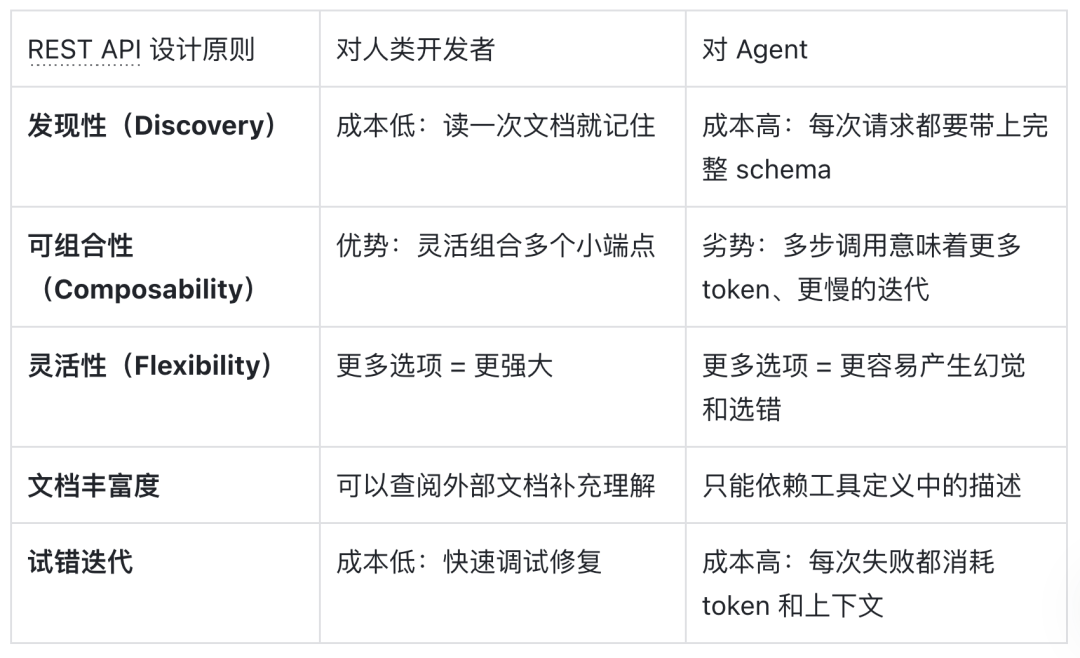
Task: Select the 试错迭代 row label
Action: pyautogui.click(x=80, y=562)
